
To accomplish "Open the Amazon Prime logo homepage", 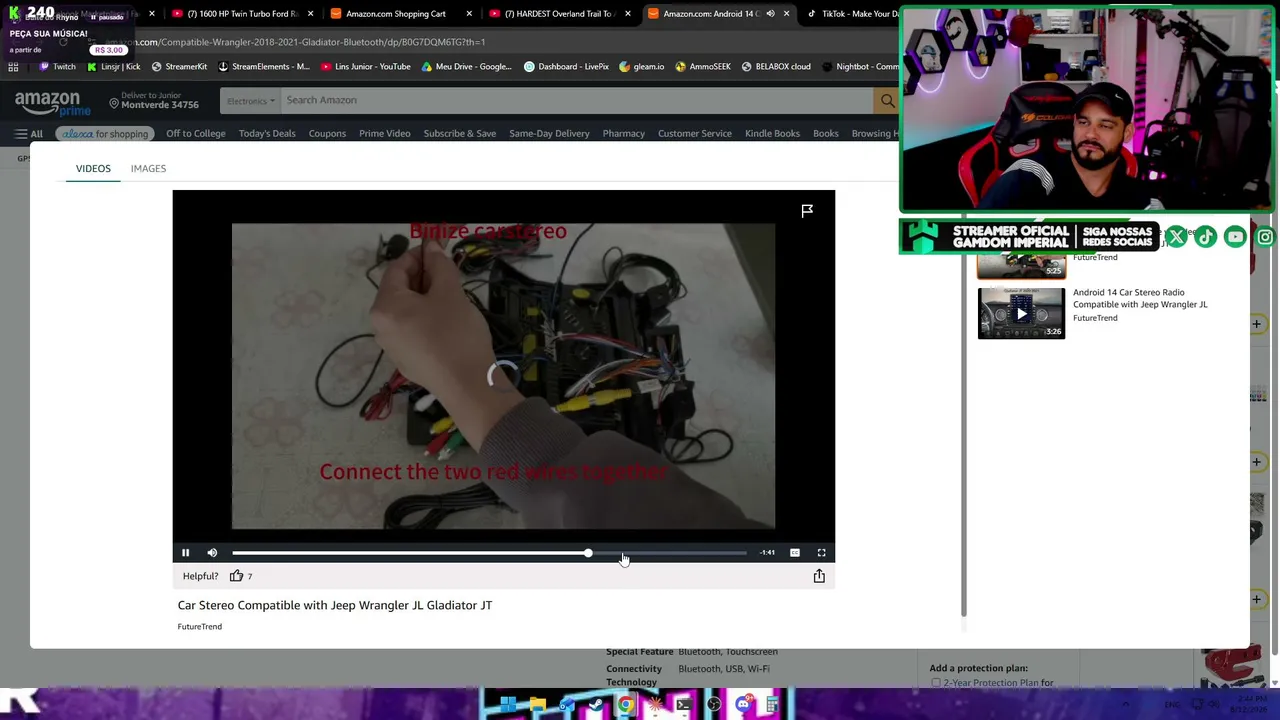I will 52,102.
